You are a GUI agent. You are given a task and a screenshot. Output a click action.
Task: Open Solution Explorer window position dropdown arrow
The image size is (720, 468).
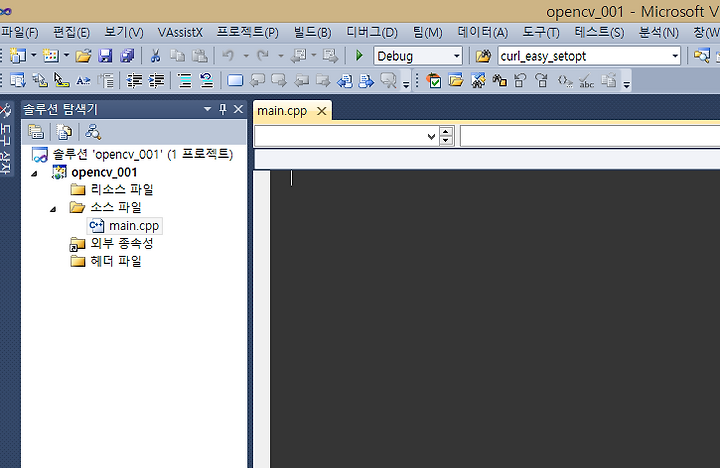tap(207, 109)
